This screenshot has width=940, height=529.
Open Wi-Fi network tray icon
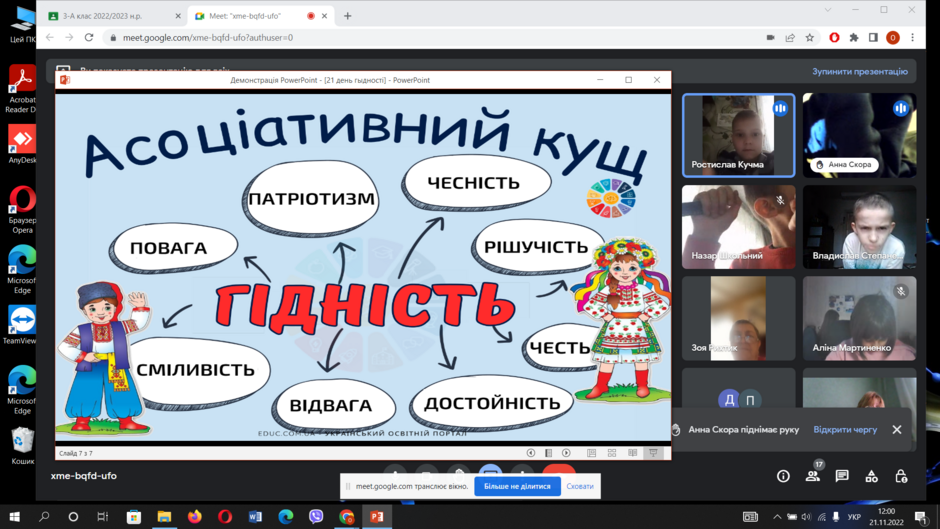pos(821,516)
